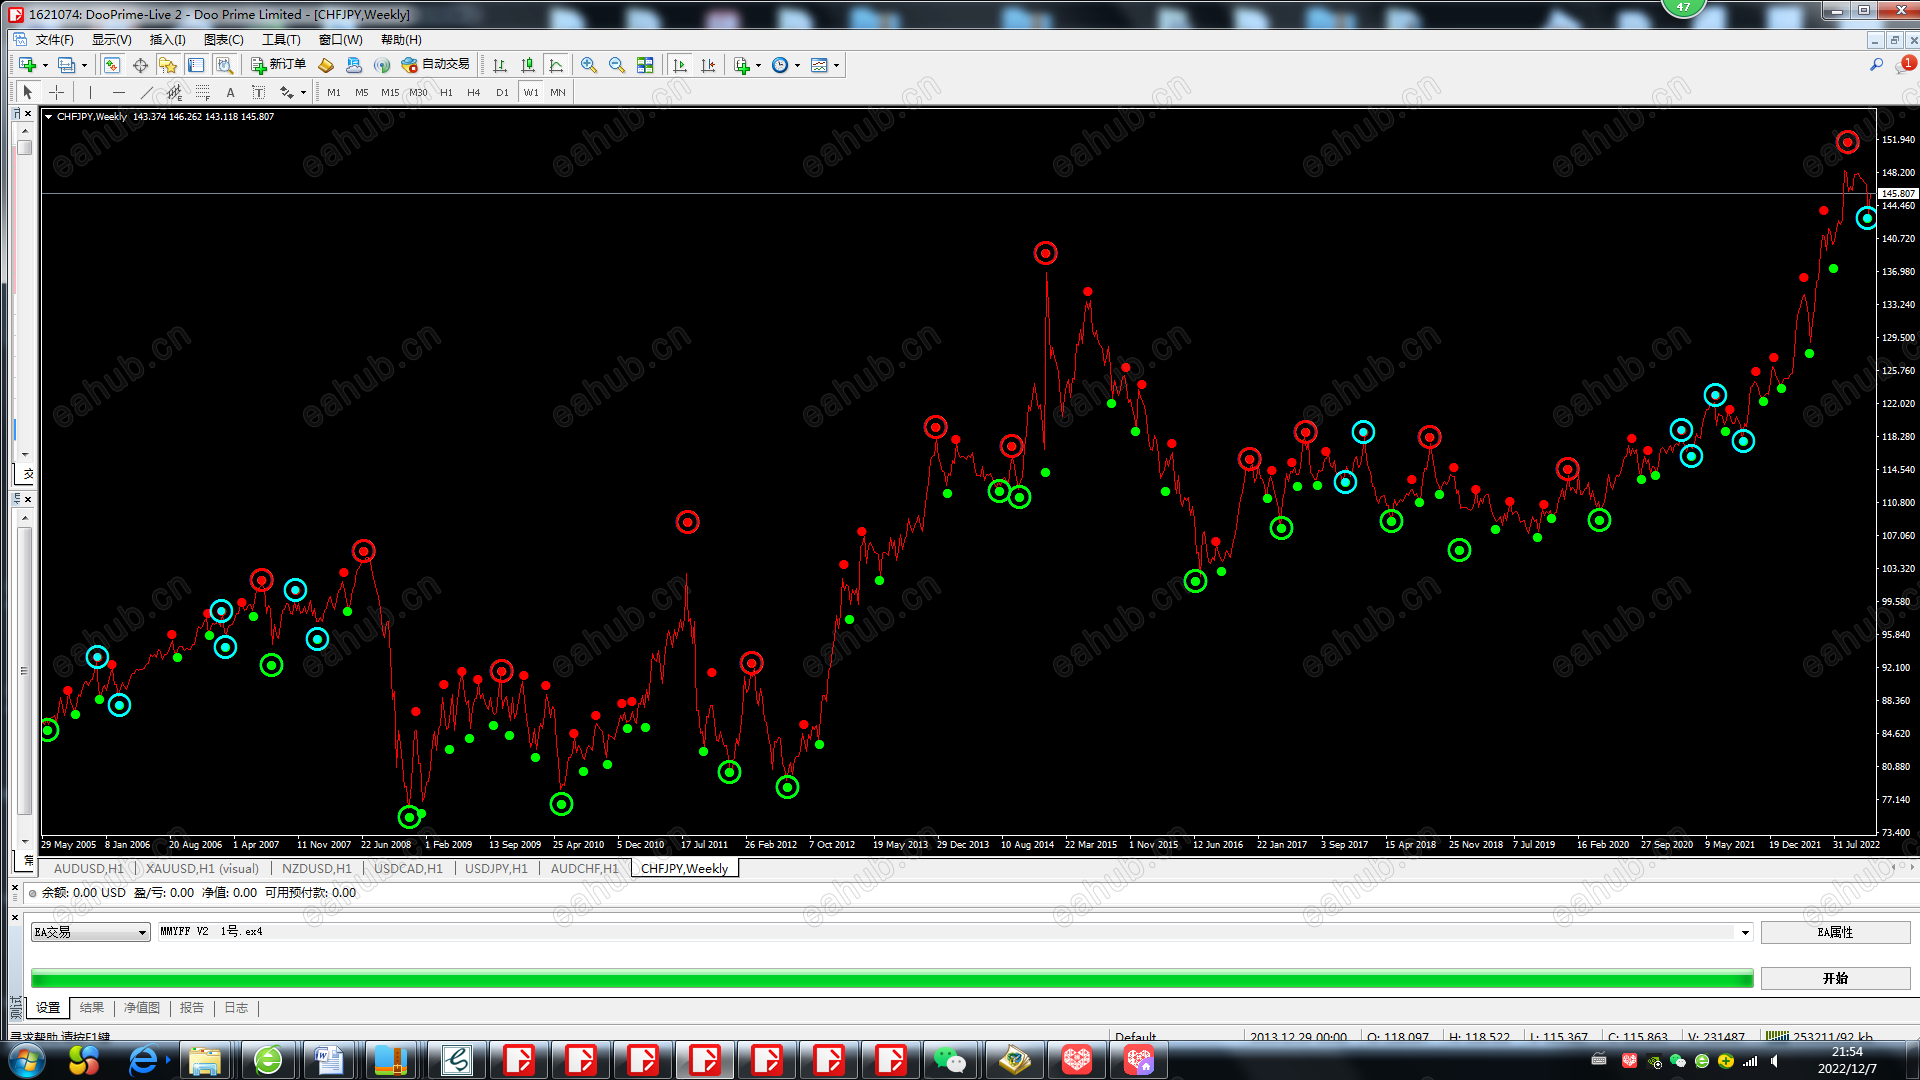Screen dimensions: 1920x1080
Task: Switch chart to candlestick mode
Action: click(528, 65)
